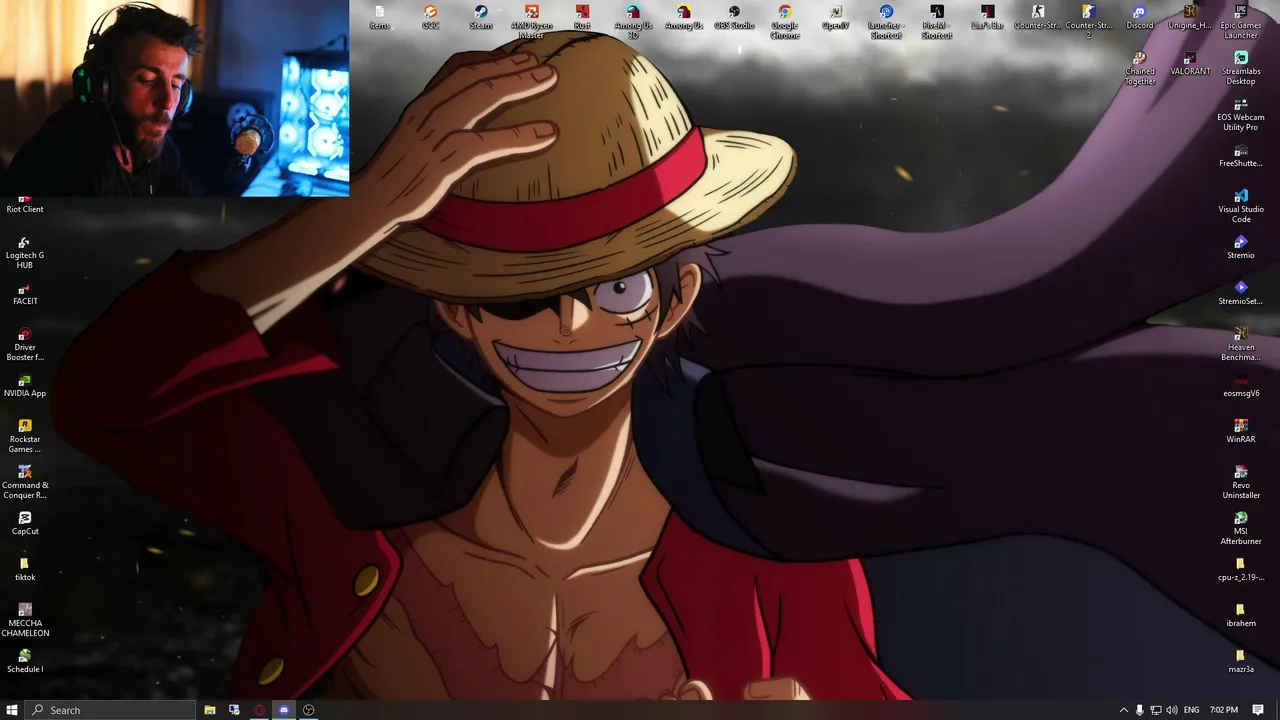The image size is (1280, 720).
Task: Select the VALORANT desktop shortcut
Action: click(x=1190, y=63)
